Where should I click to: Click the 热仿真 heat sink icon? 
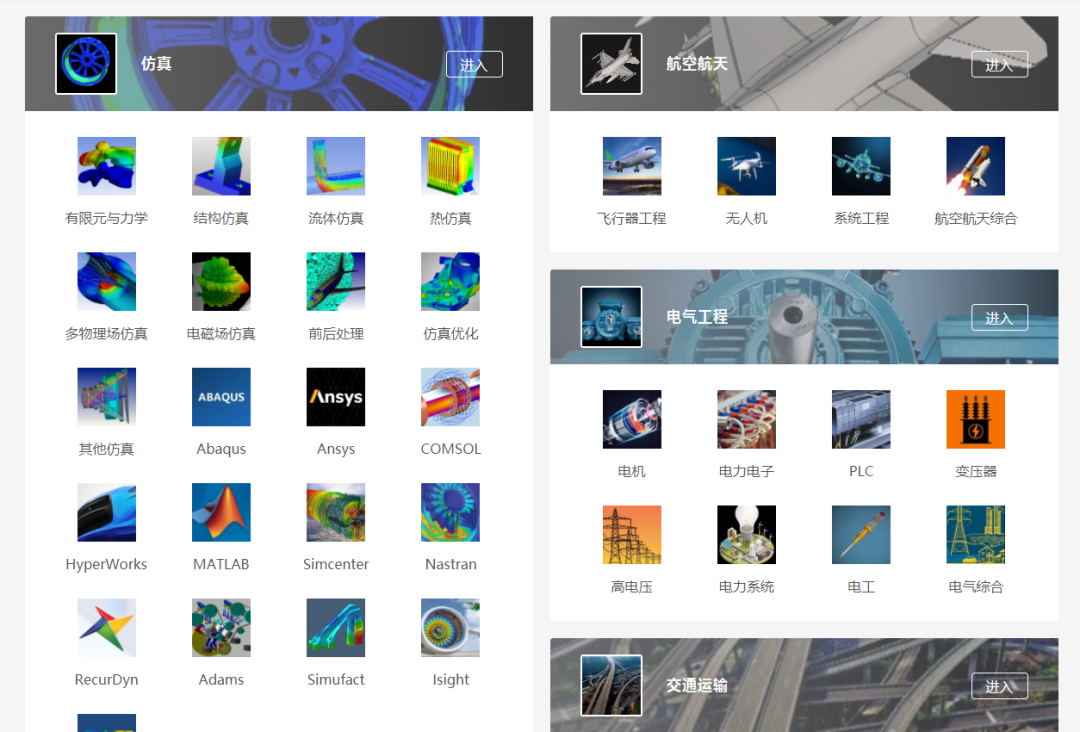[450, 166]
